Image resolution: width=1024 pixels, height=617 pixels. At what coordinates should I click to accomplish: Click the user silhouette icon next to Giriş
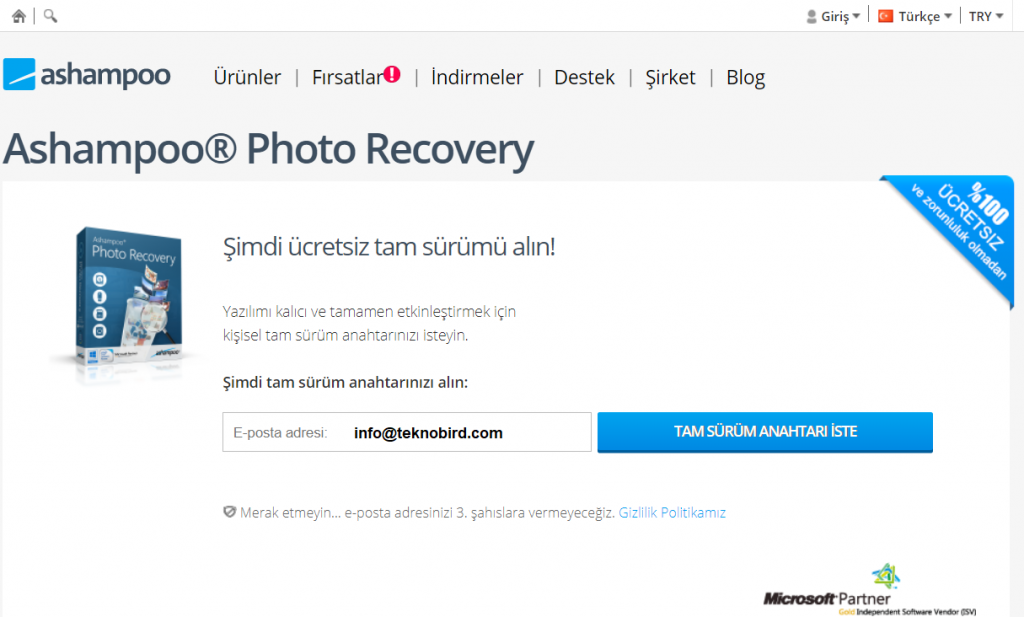pos(811,16)
